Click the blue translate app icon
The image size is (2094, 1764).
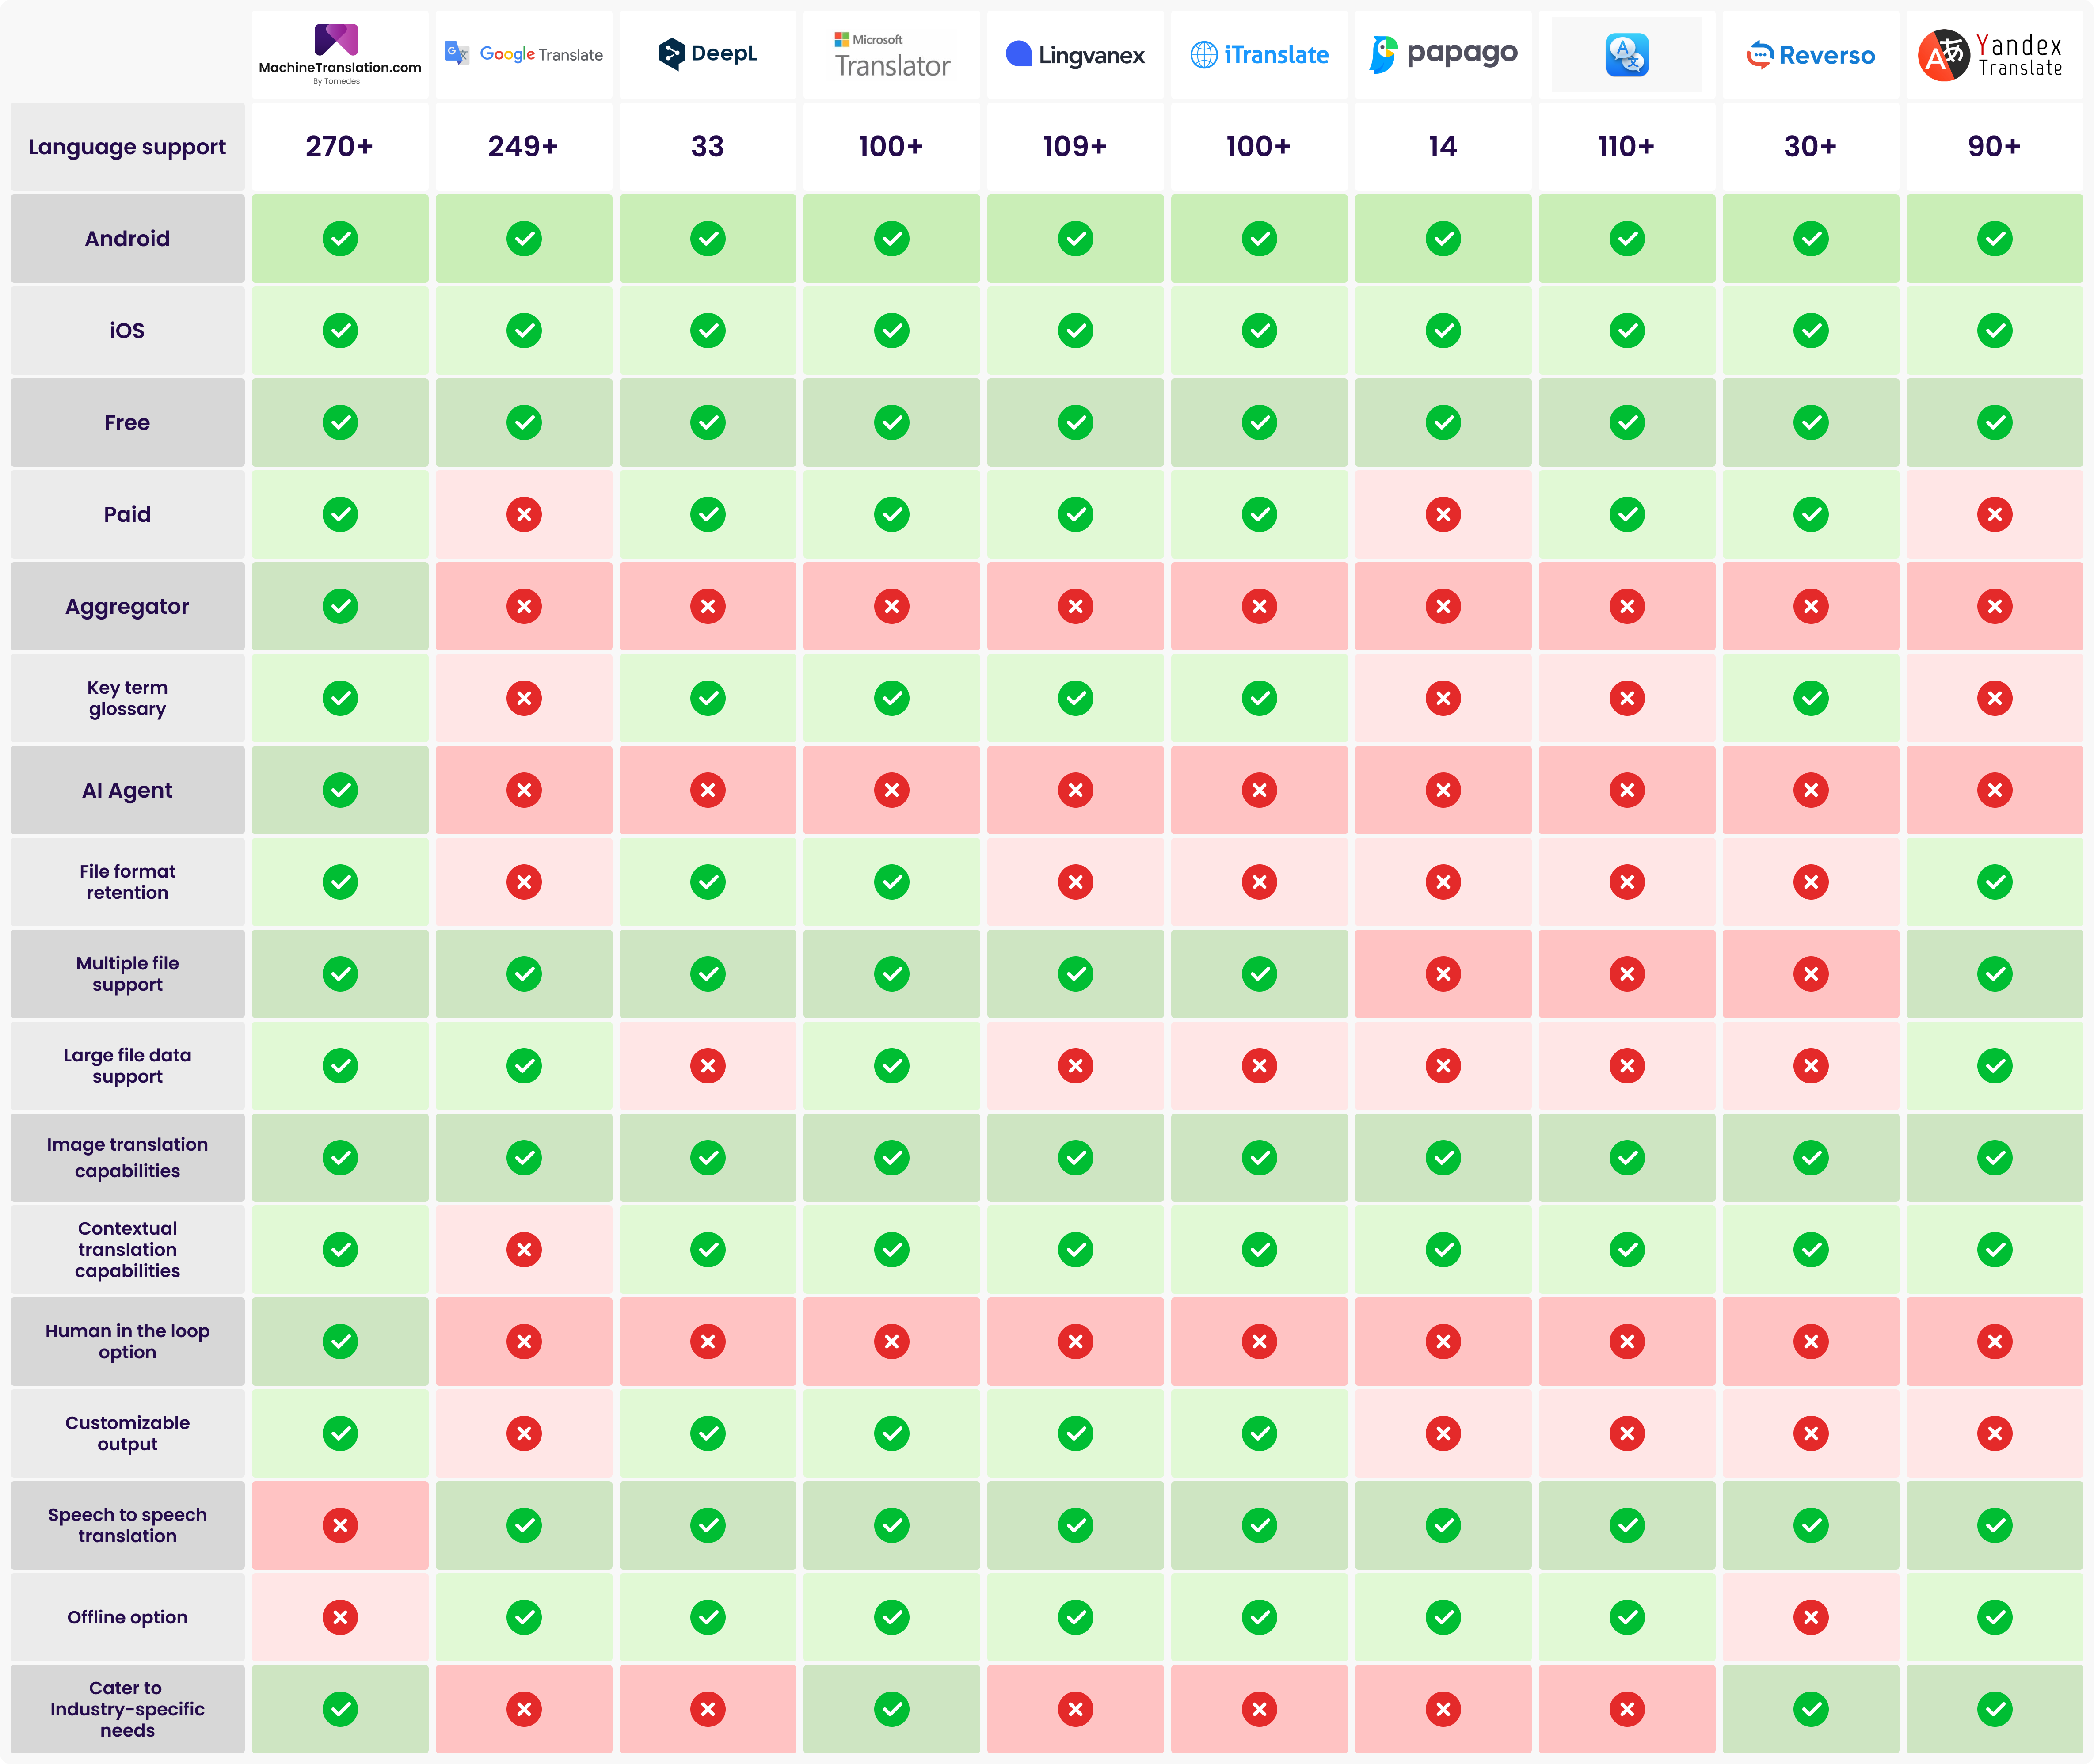[1627, 55]
